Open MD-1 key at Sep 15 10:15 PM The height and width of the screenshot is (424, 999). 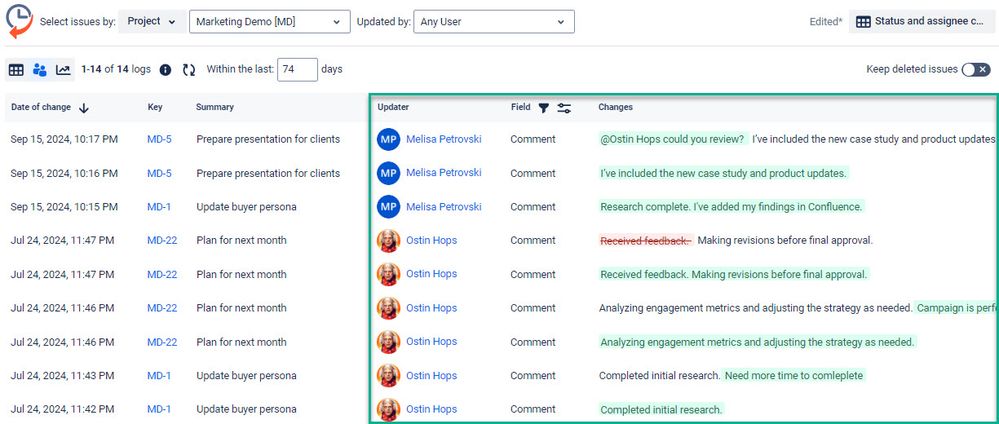tap(159, 207)
